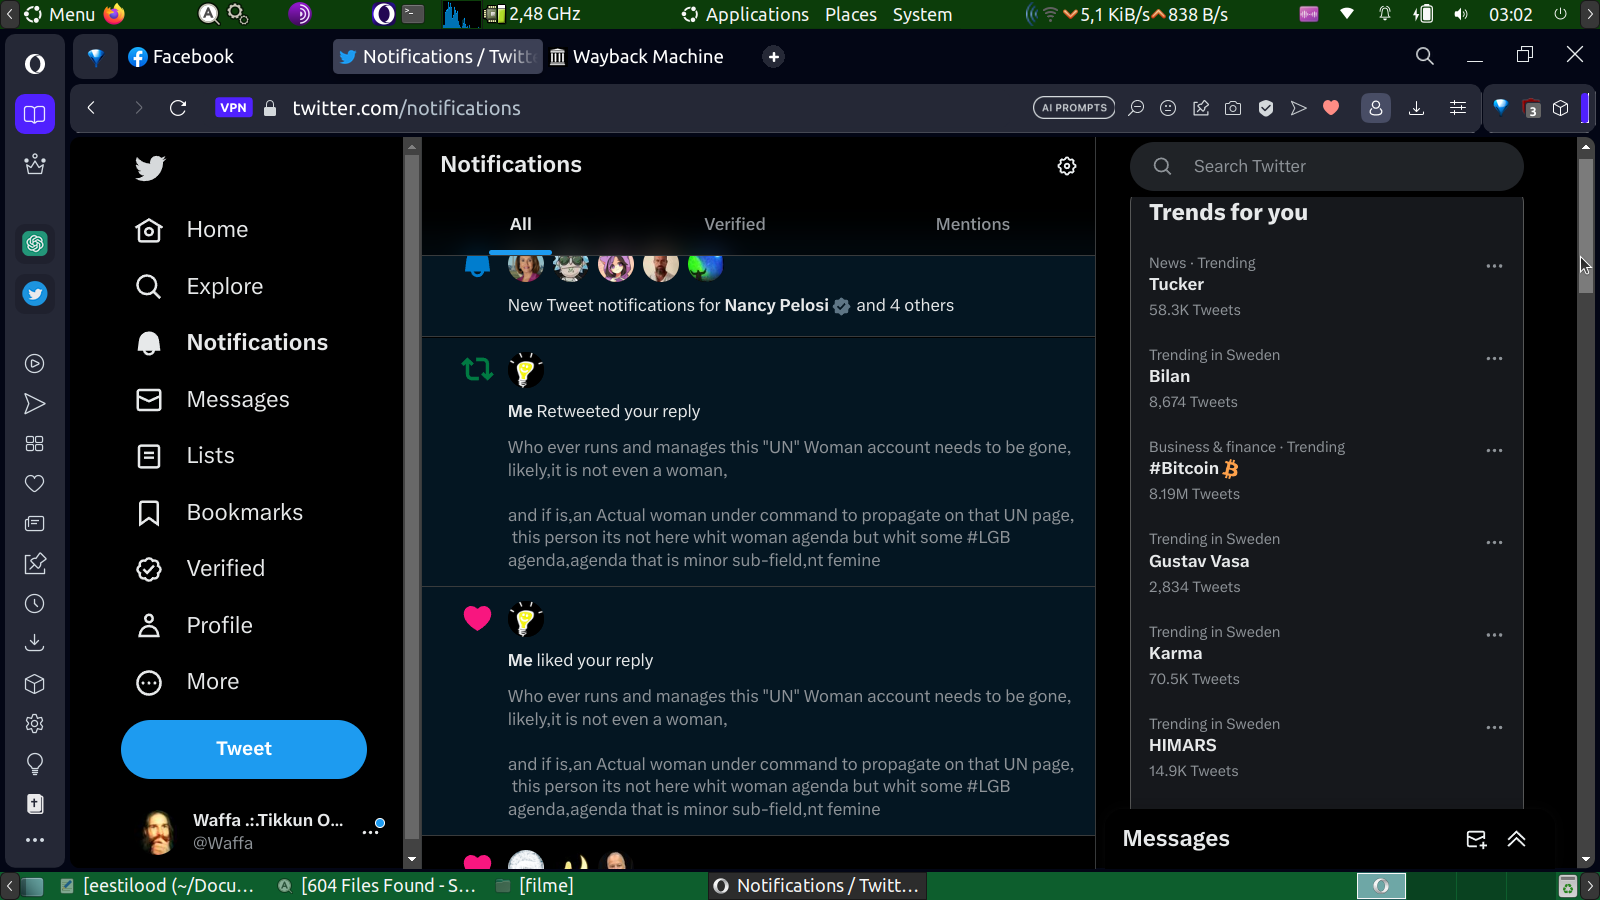Switch to the Verified notifications tab
Screen dimensions: 1600x900
pyautogui.click(x=735, y=224)
